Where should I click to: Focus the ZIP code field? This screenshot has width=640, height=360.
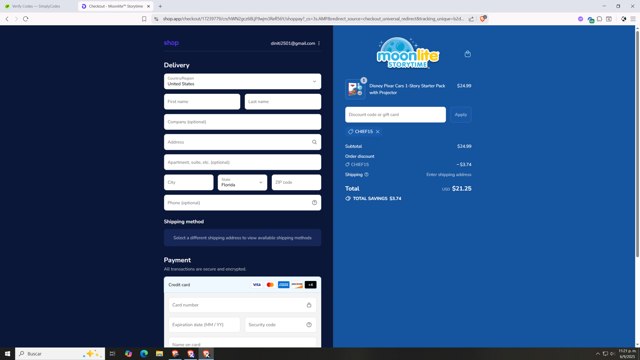click(296, 182)
